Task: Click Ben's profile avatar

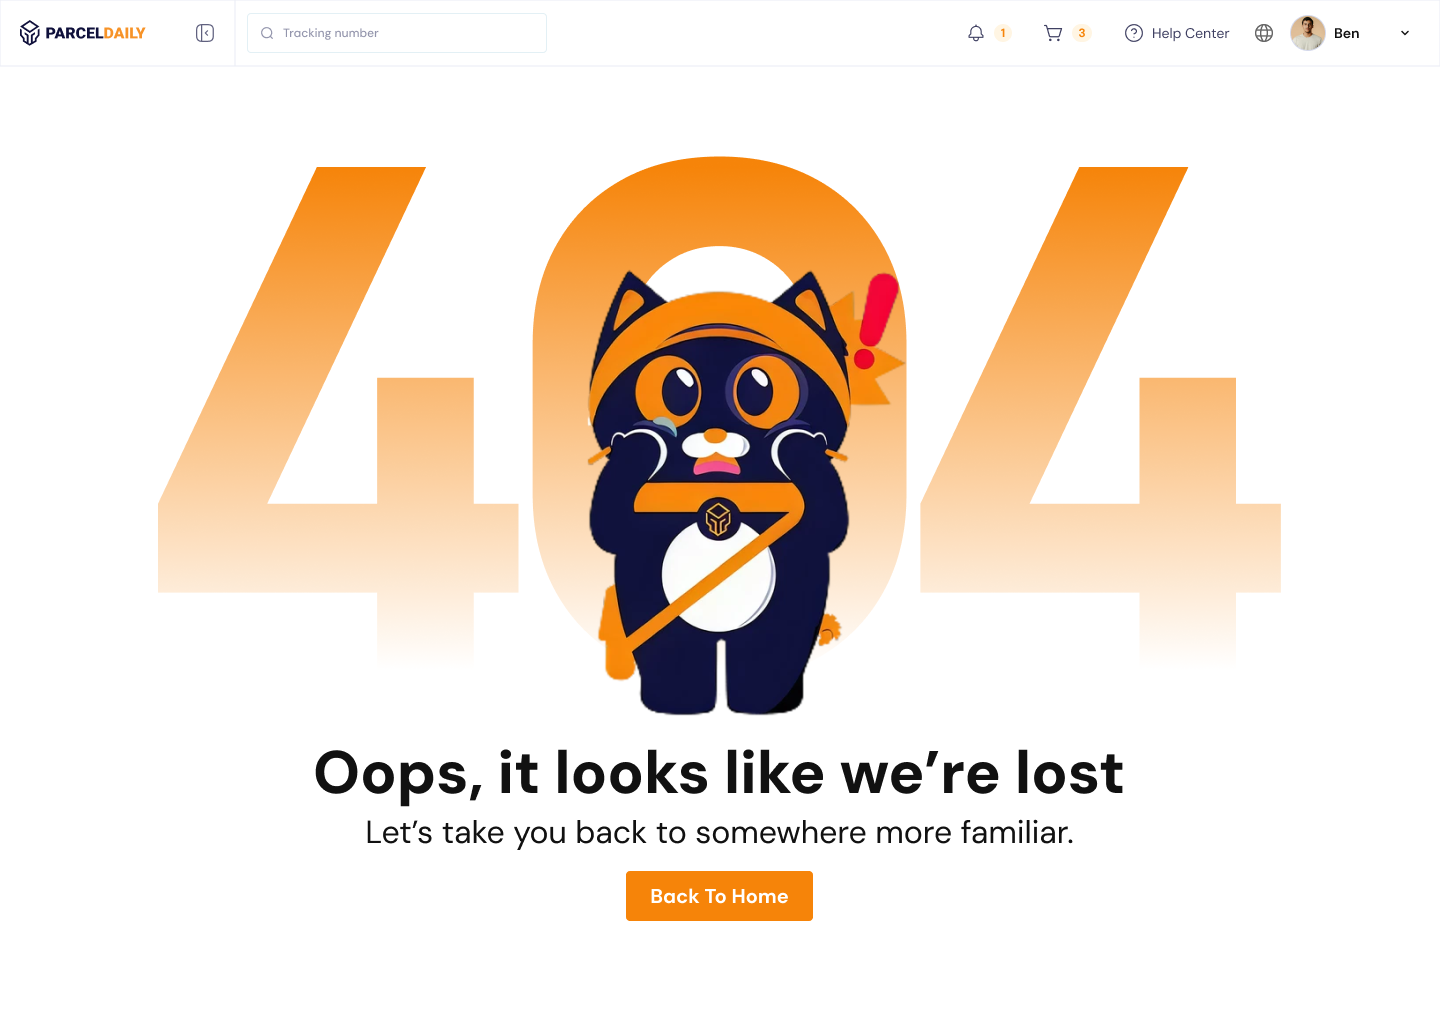Action: pyautogui.click(x=1308, y=33)
